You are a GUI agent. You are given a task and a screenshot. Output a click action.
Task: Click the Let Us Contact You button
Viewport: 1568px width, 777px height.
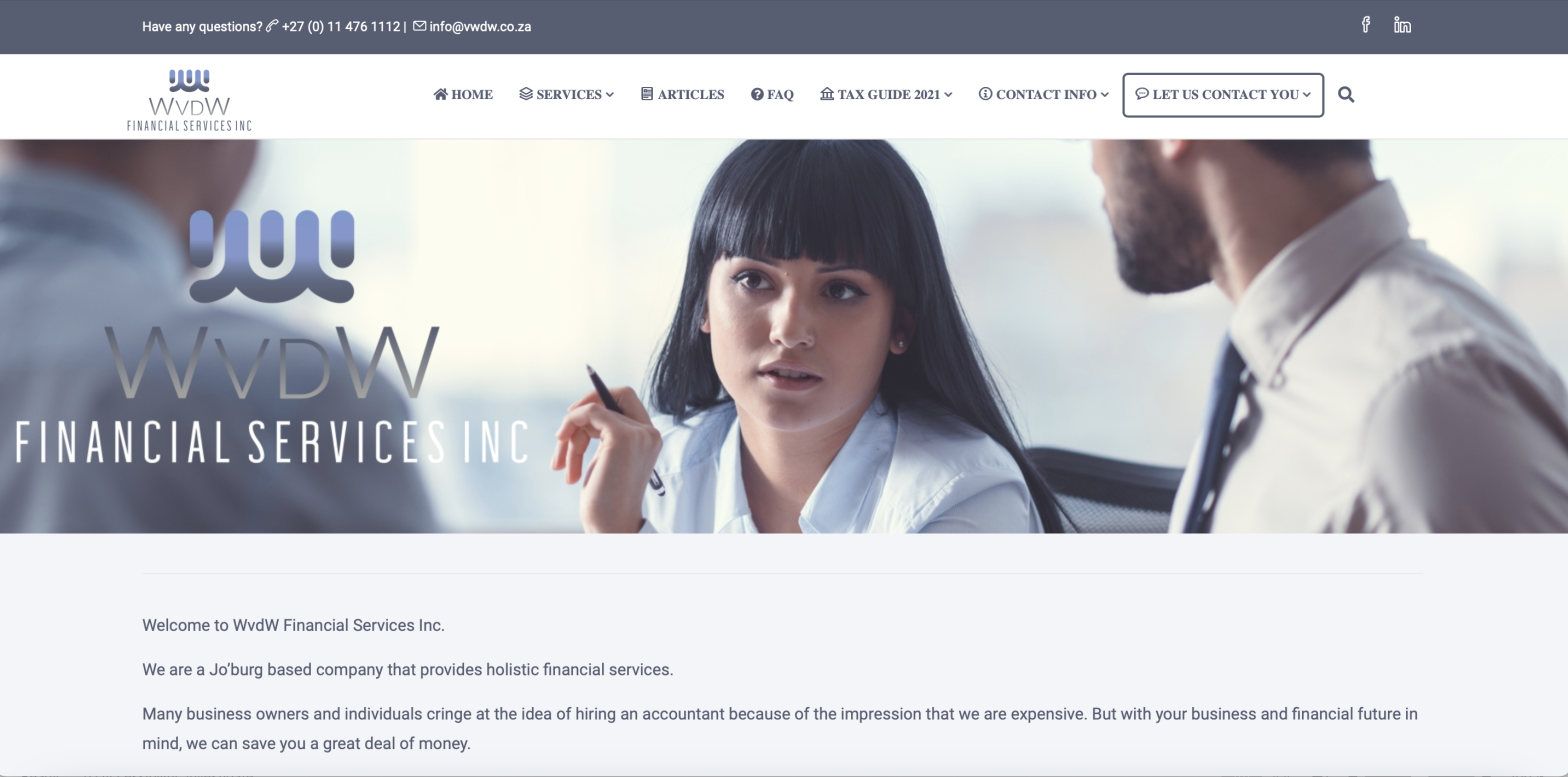tap(1223, 95)
